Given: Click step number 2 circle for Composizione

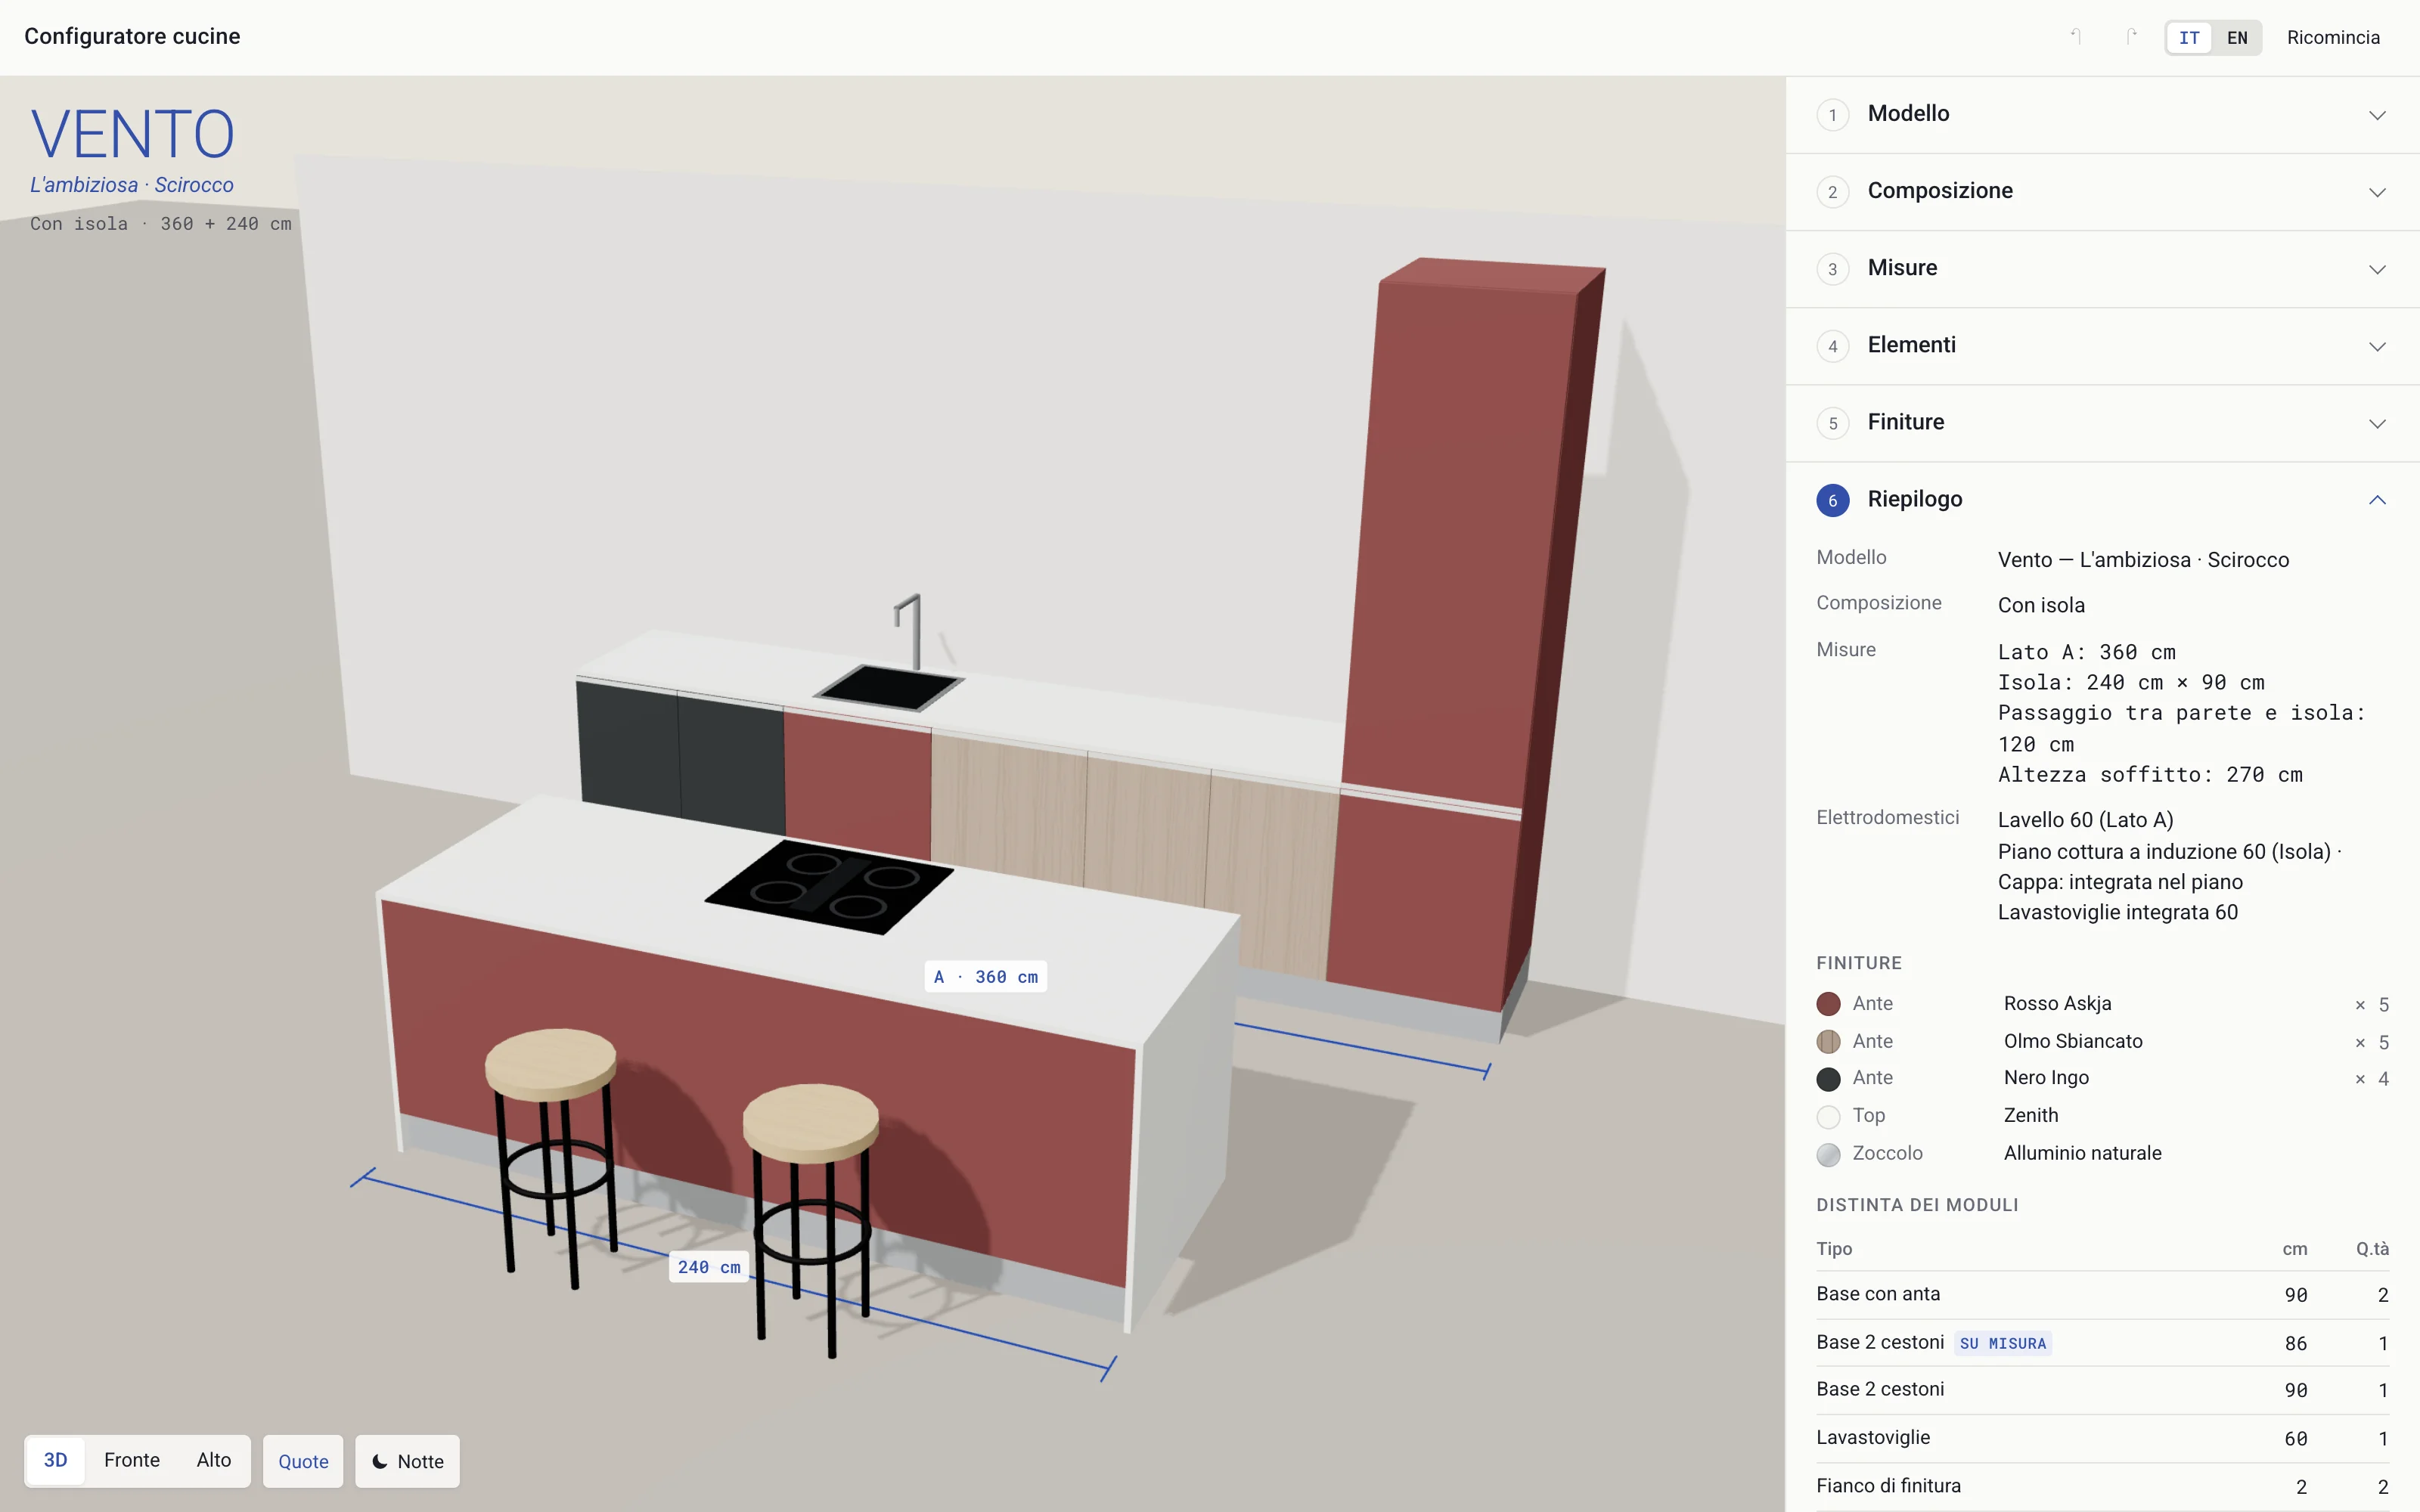Looking at the screenshot, I should coord(1832,192).
